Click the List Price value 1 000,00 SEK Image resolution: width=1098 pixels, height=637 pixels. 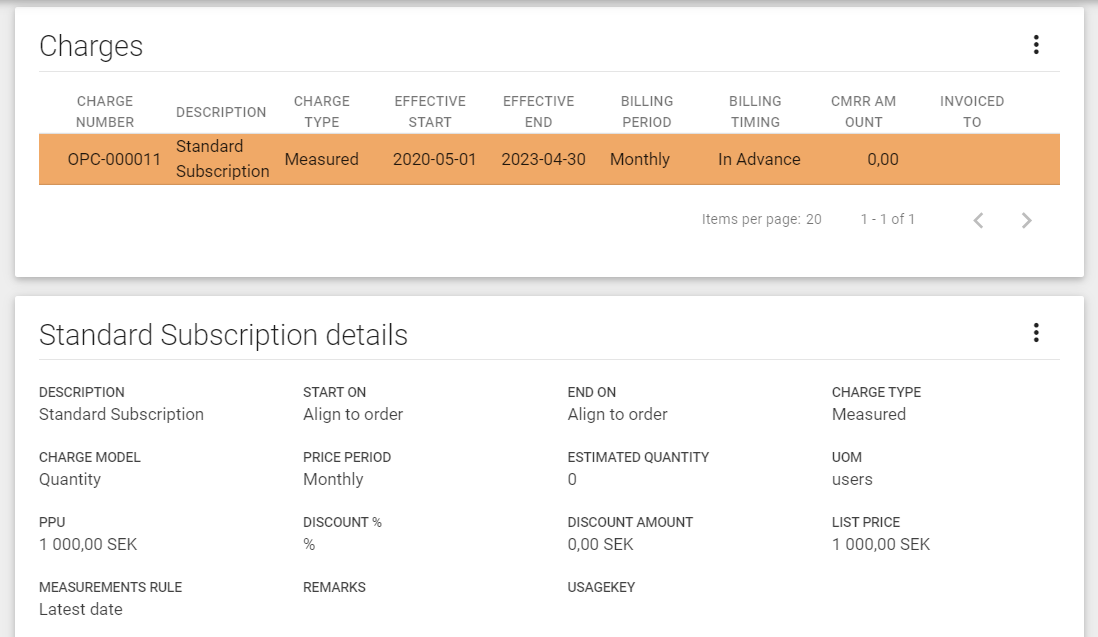tap(881, 545)
